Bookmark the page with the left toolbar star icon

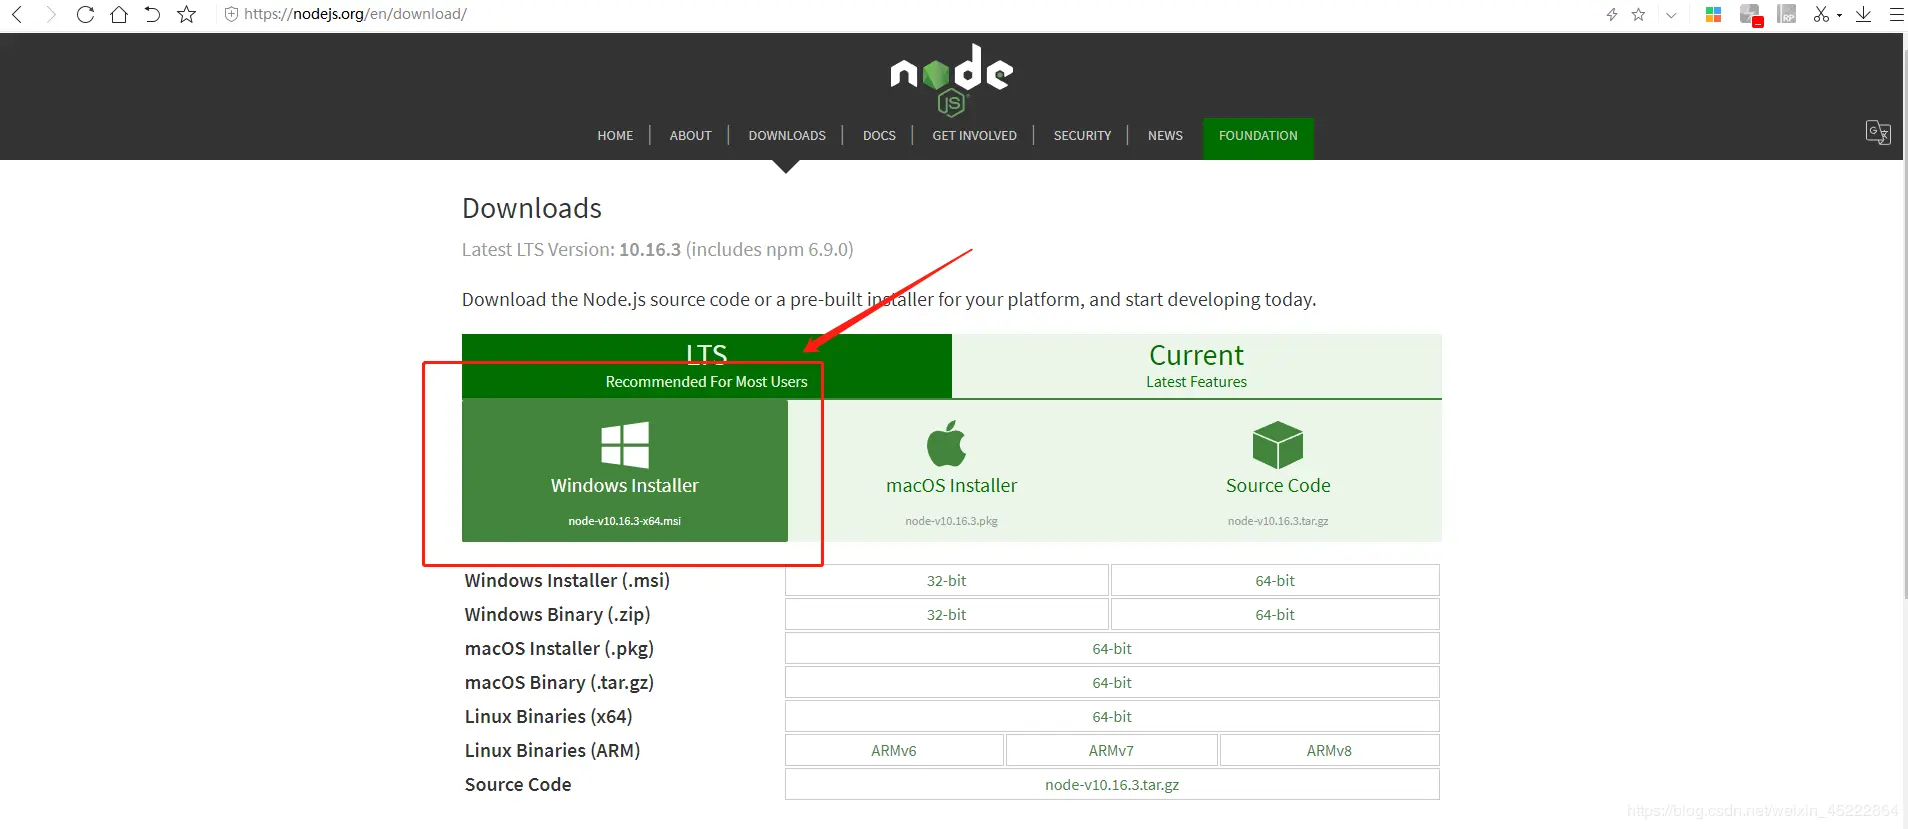(186, 14)
